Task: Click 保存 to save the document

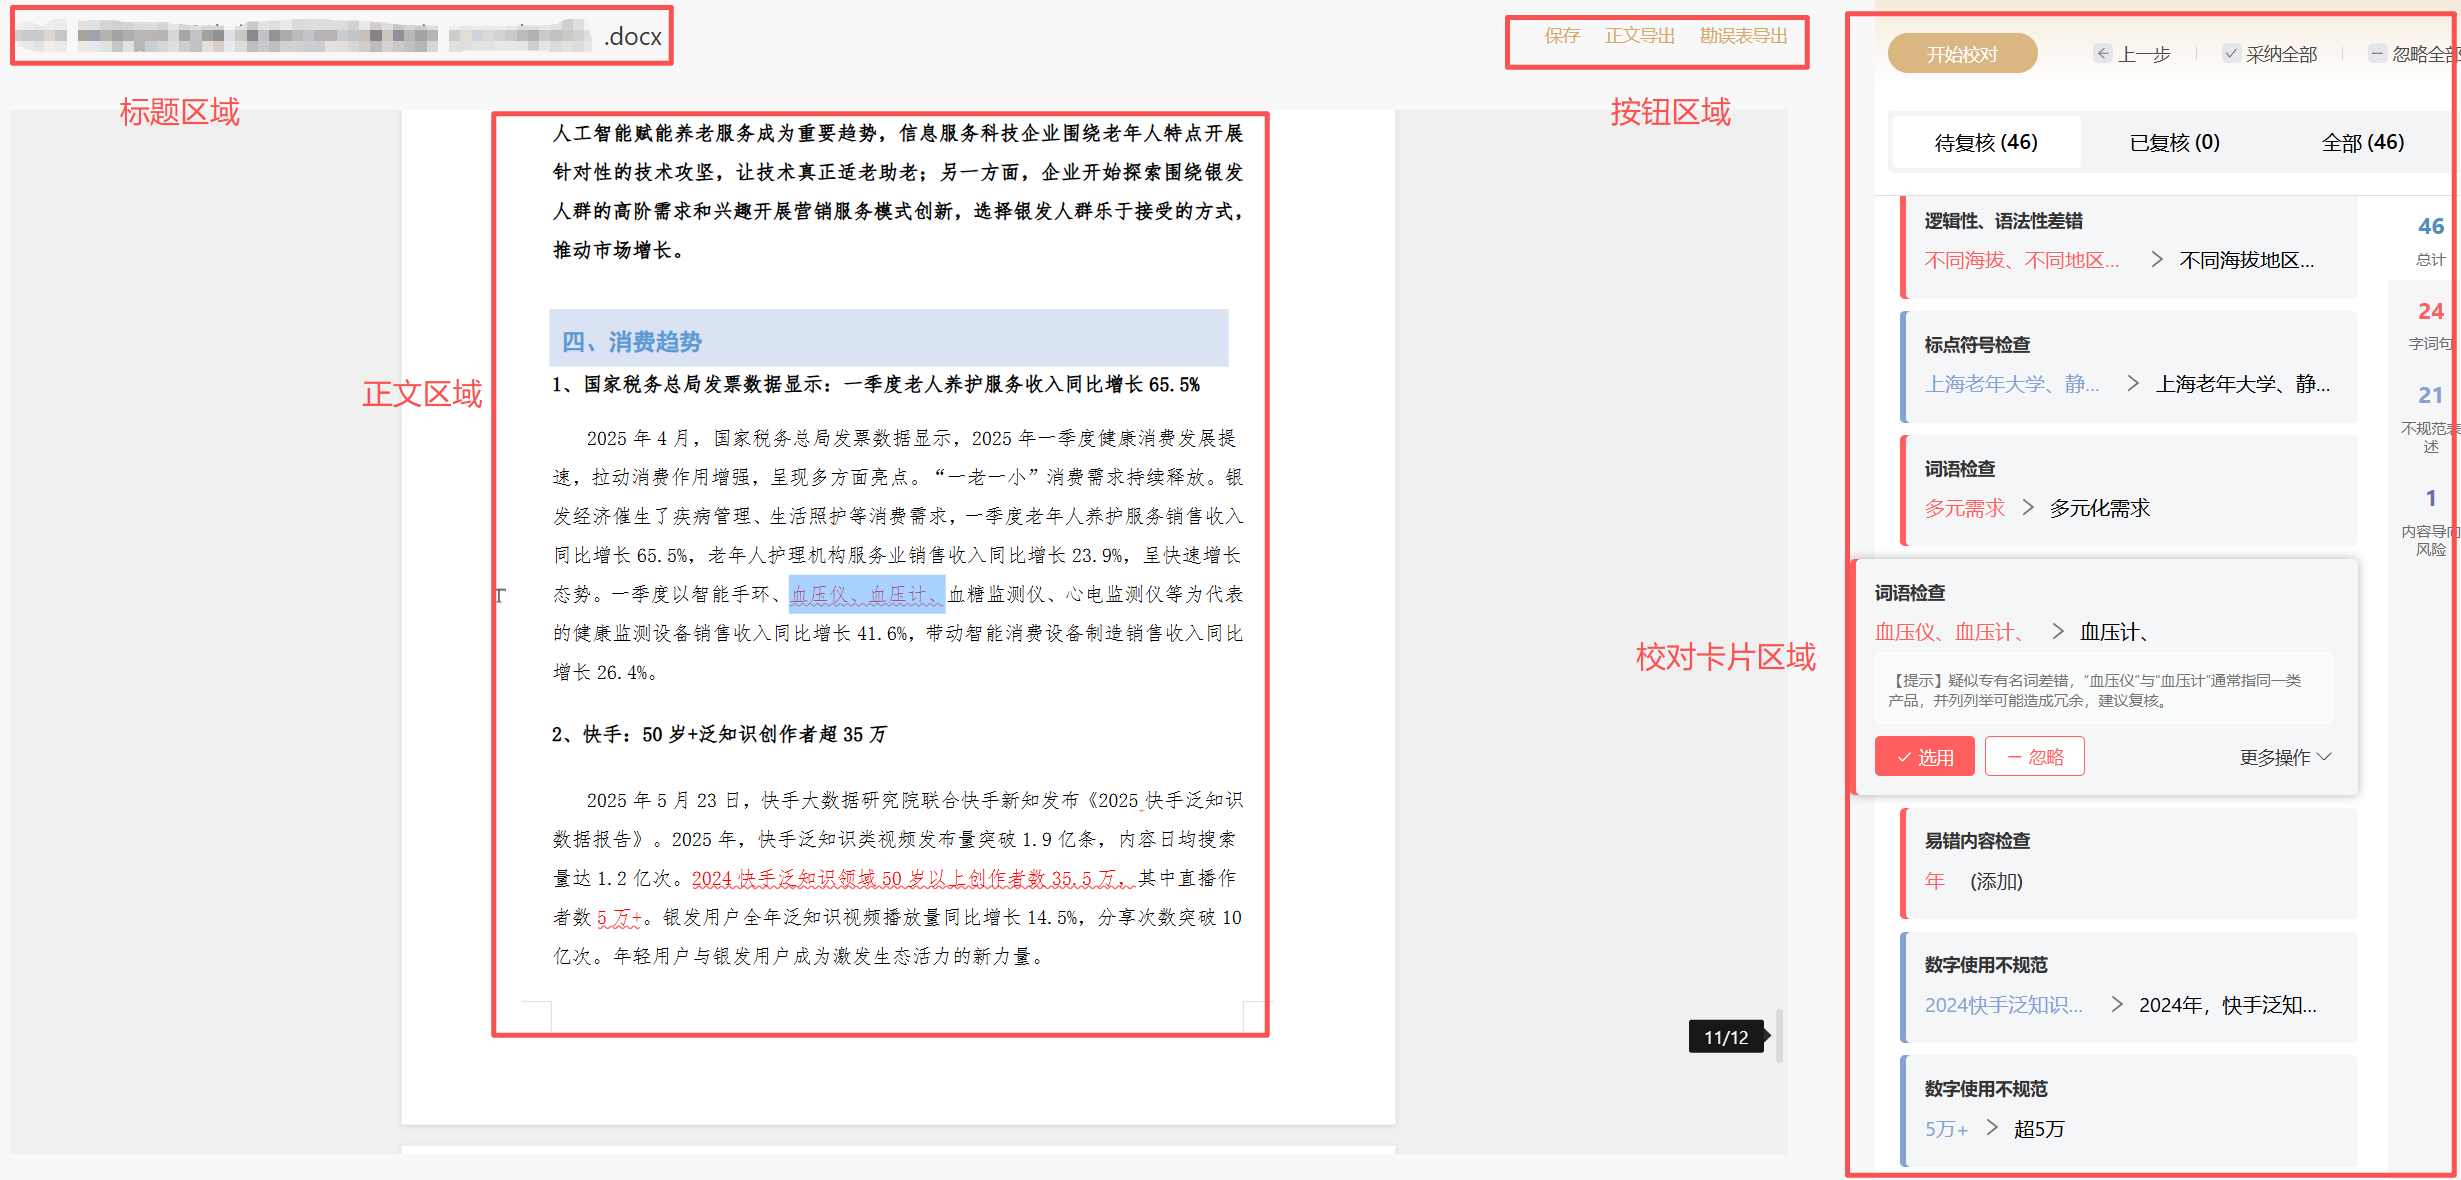Action: tap(1561, 36)
